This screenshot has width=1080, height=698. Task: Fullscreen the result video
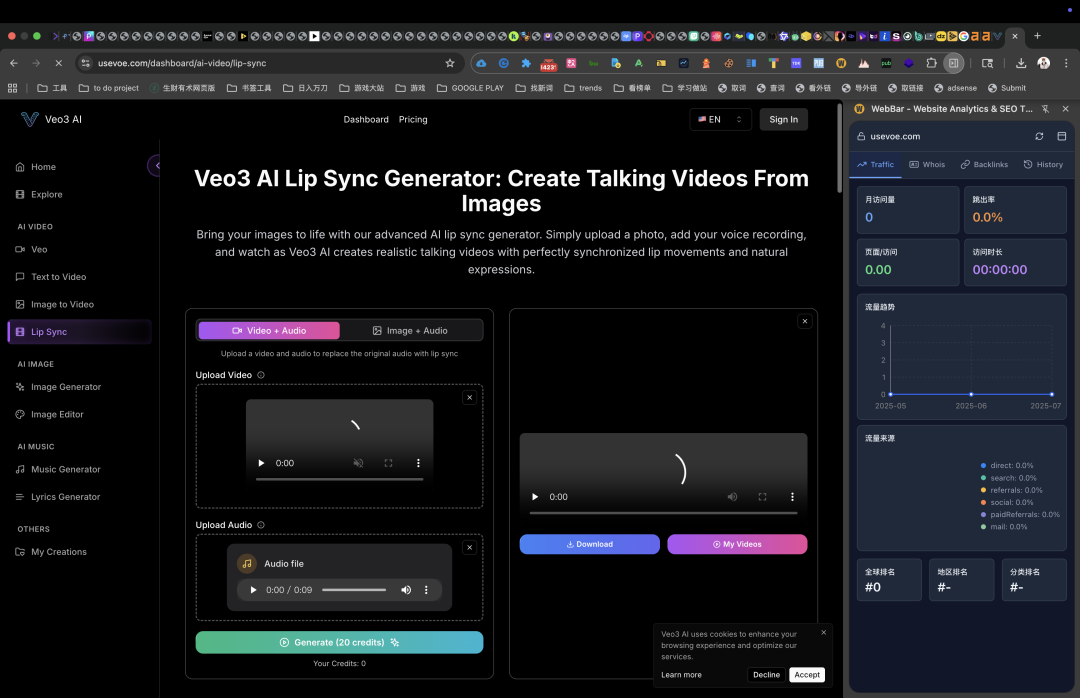tap(762, 497)
